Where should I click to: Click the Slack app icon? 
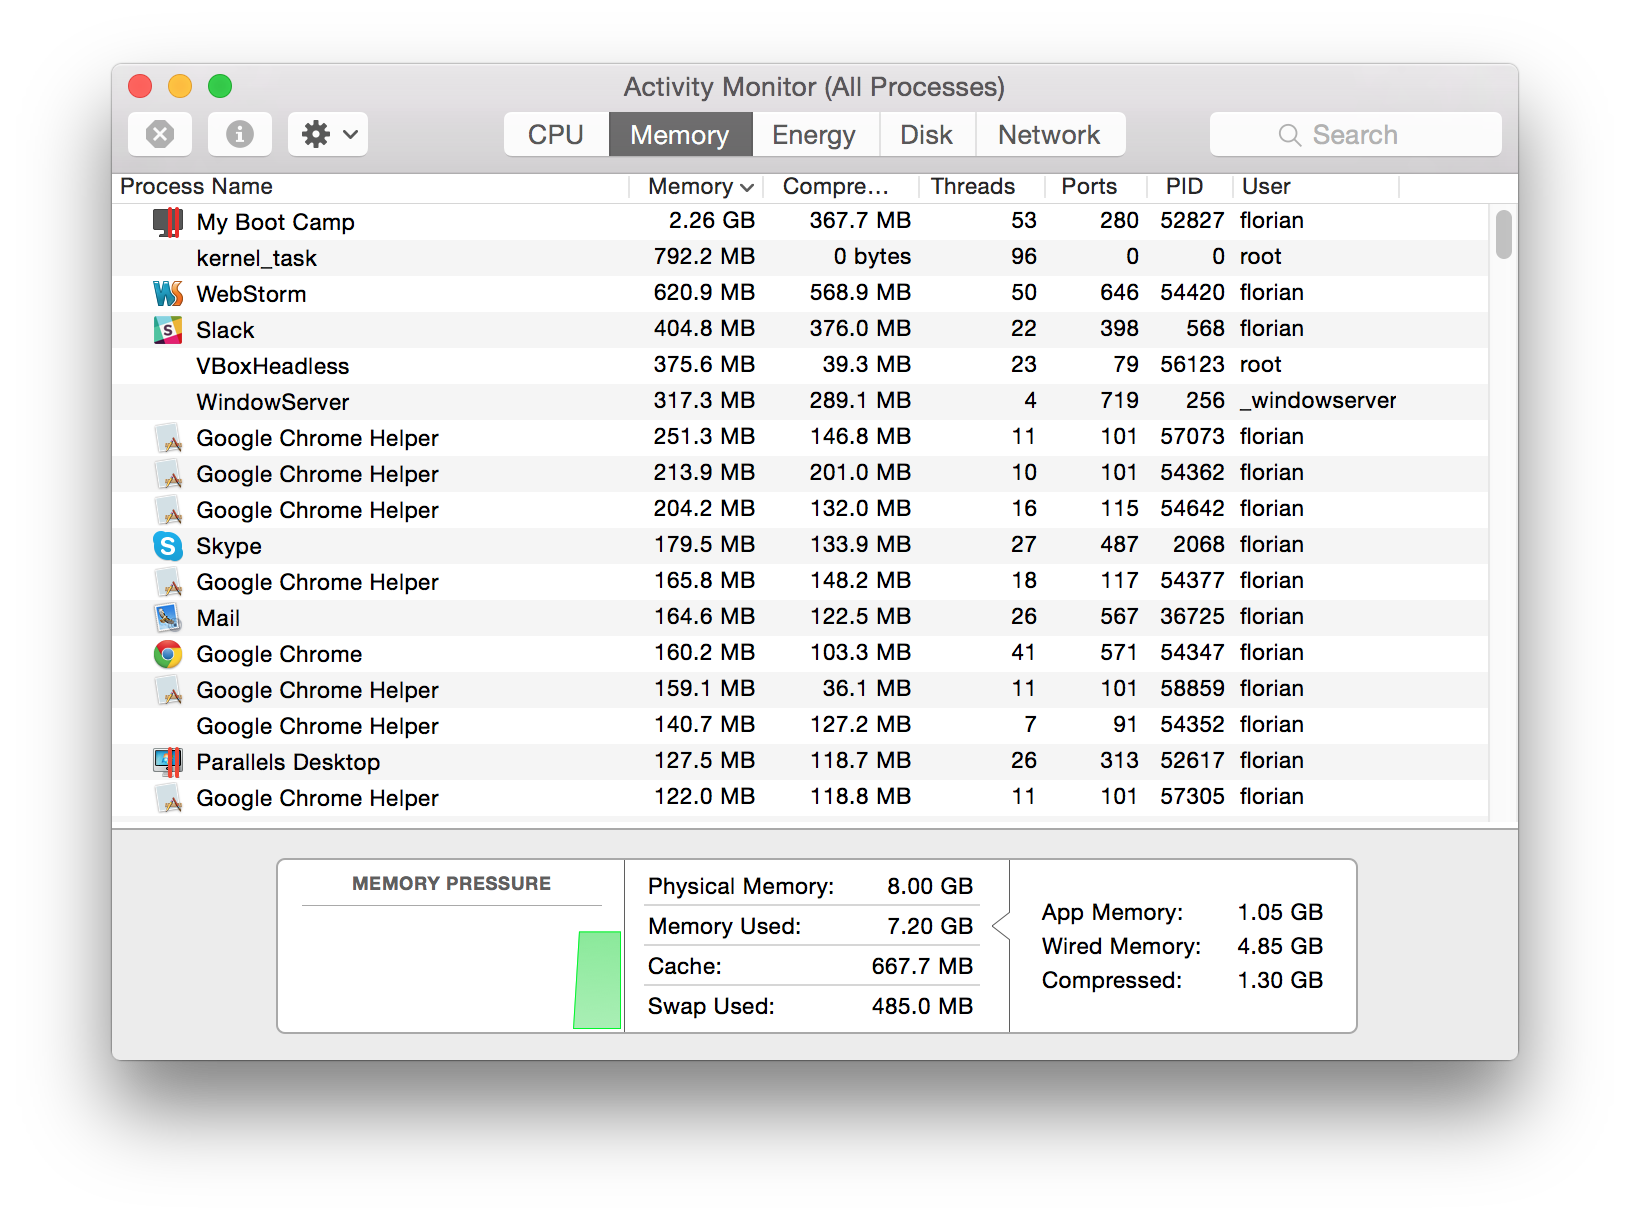coord(168,330)
